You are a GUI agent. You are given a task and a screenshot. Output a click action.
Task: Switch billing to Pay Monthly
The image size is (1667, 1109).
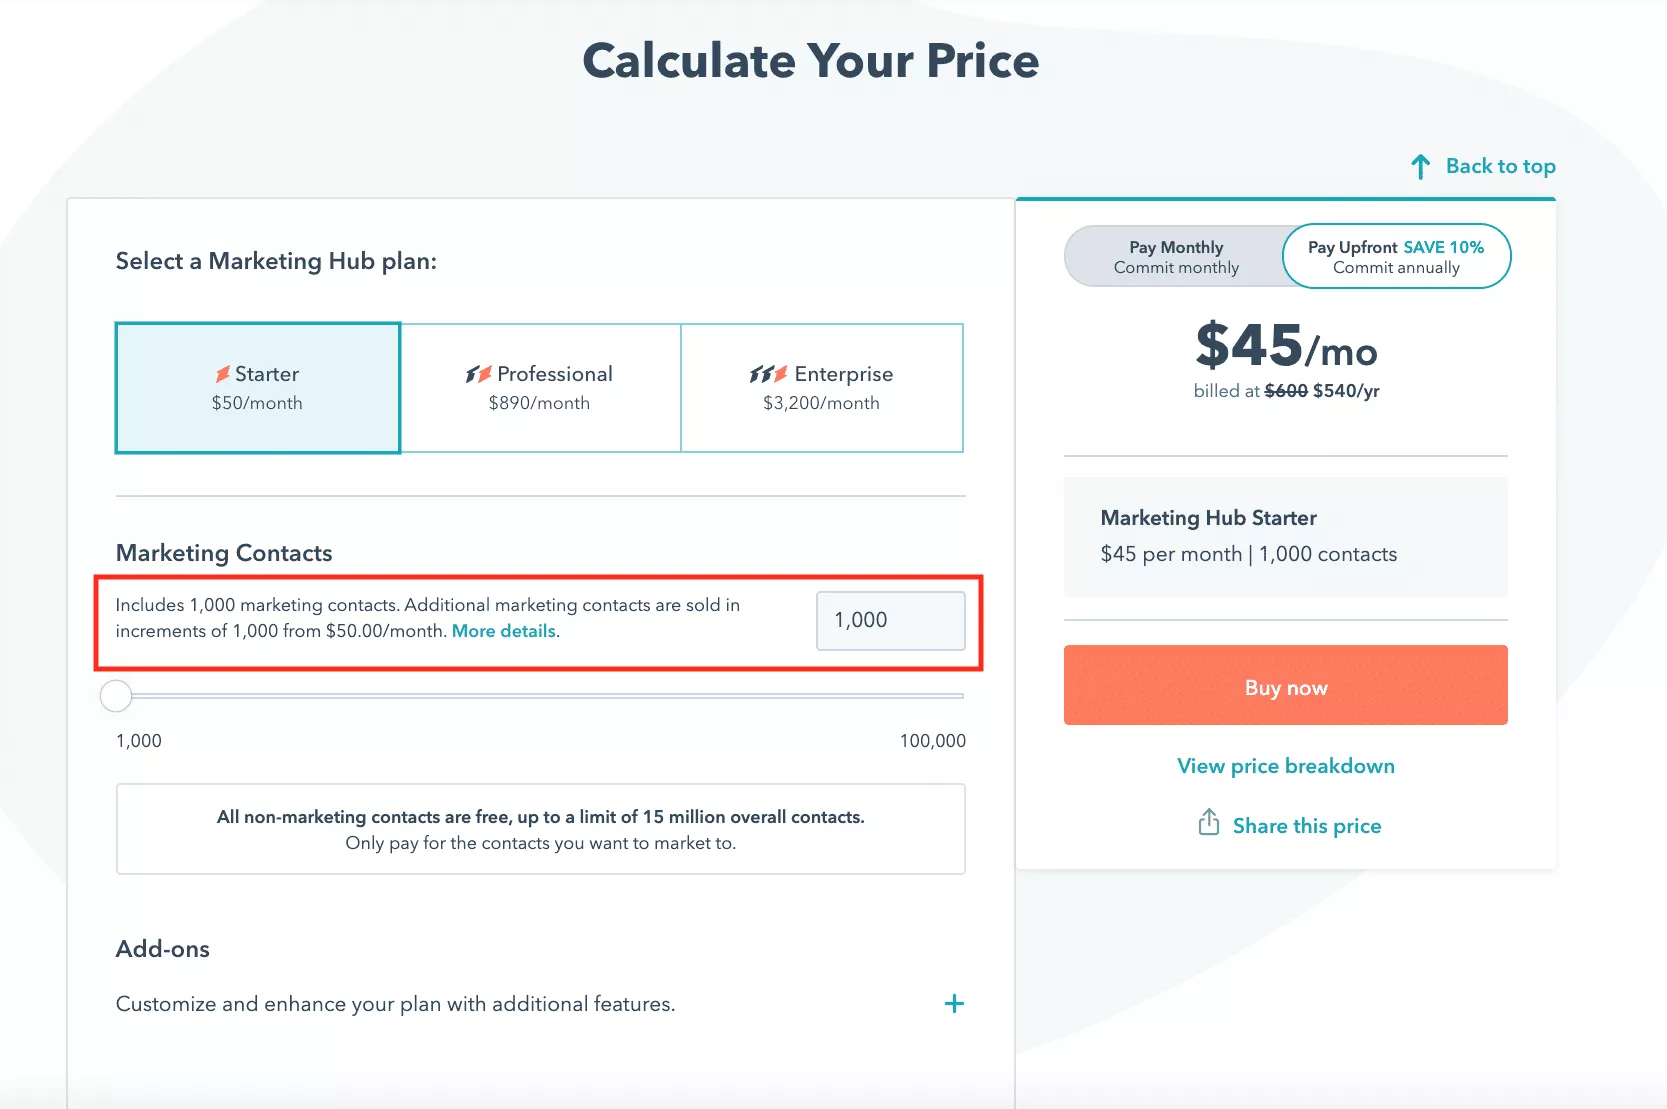pos(1176,257)
